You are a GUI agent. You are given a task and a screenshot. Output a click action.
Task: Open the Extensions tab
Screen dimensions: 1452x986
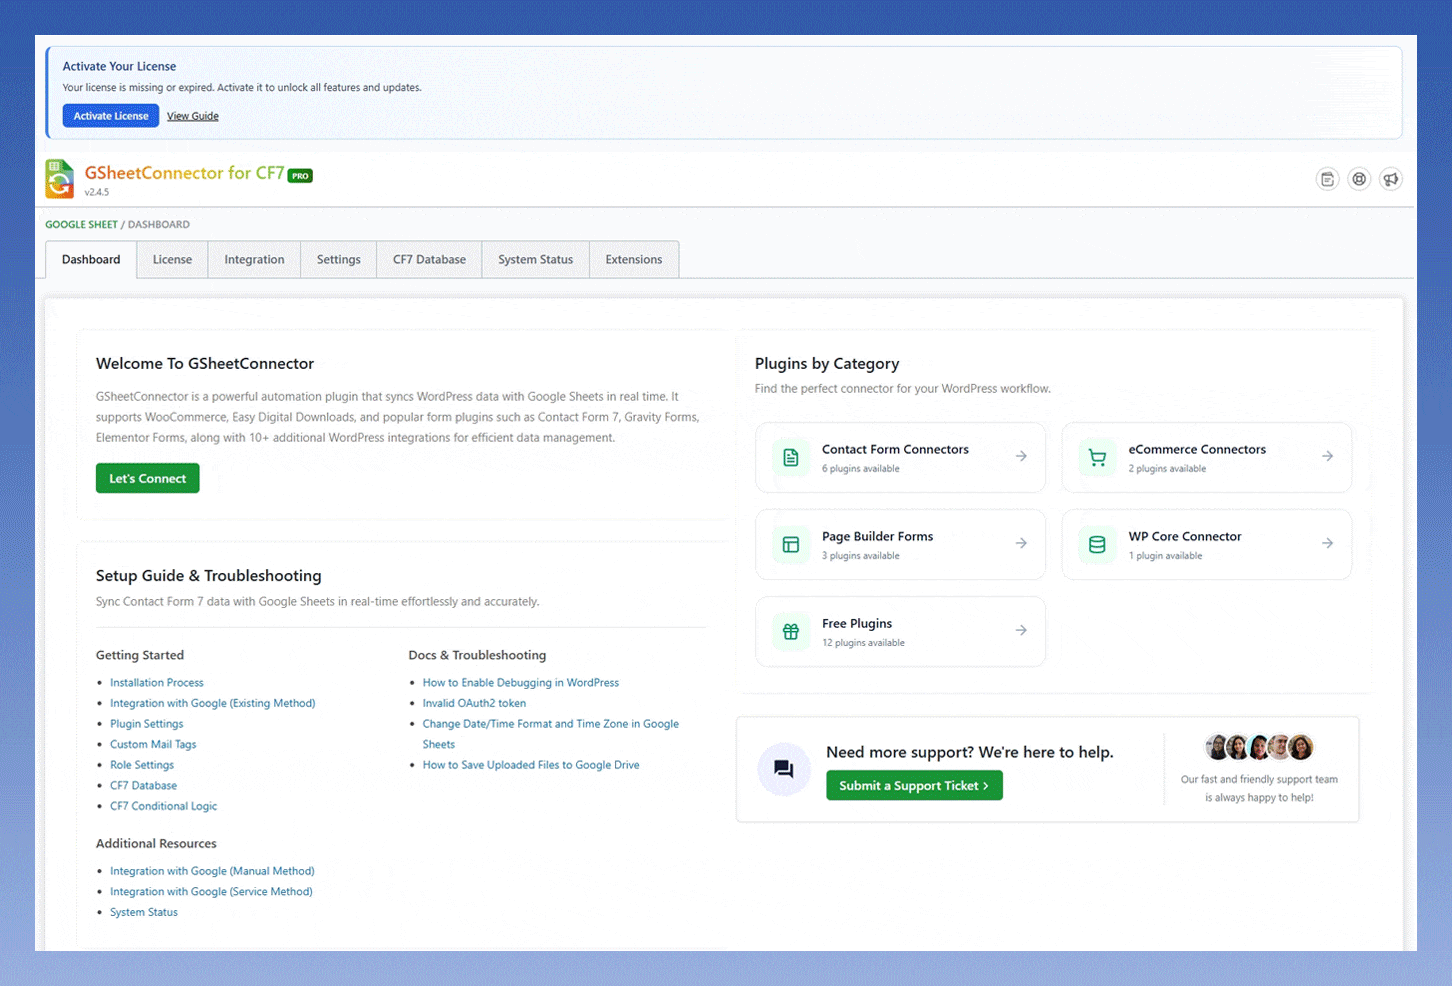click(634, 260)
